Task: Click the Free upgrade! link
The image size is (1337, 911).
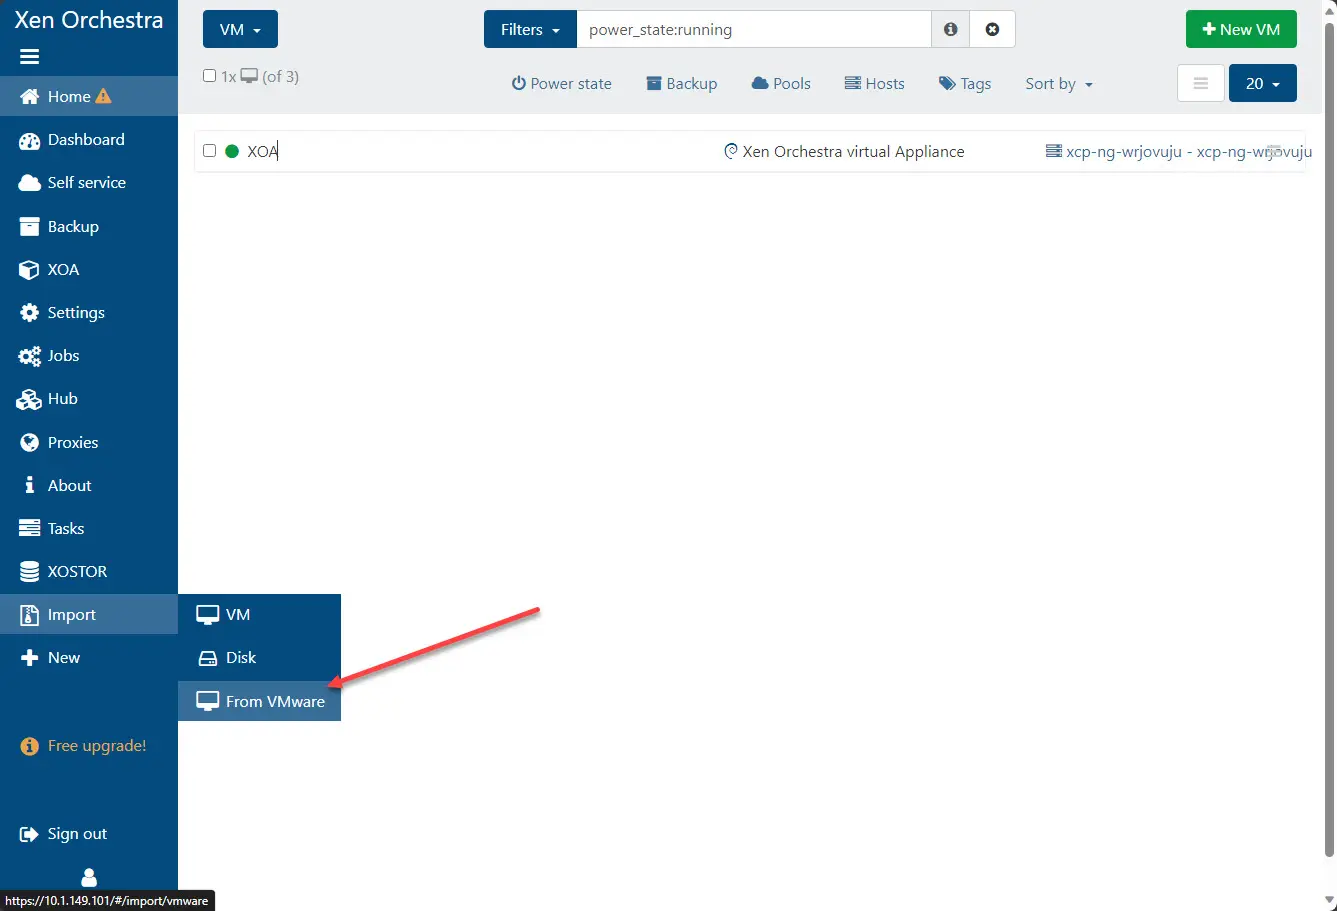Action: (84, 746)
